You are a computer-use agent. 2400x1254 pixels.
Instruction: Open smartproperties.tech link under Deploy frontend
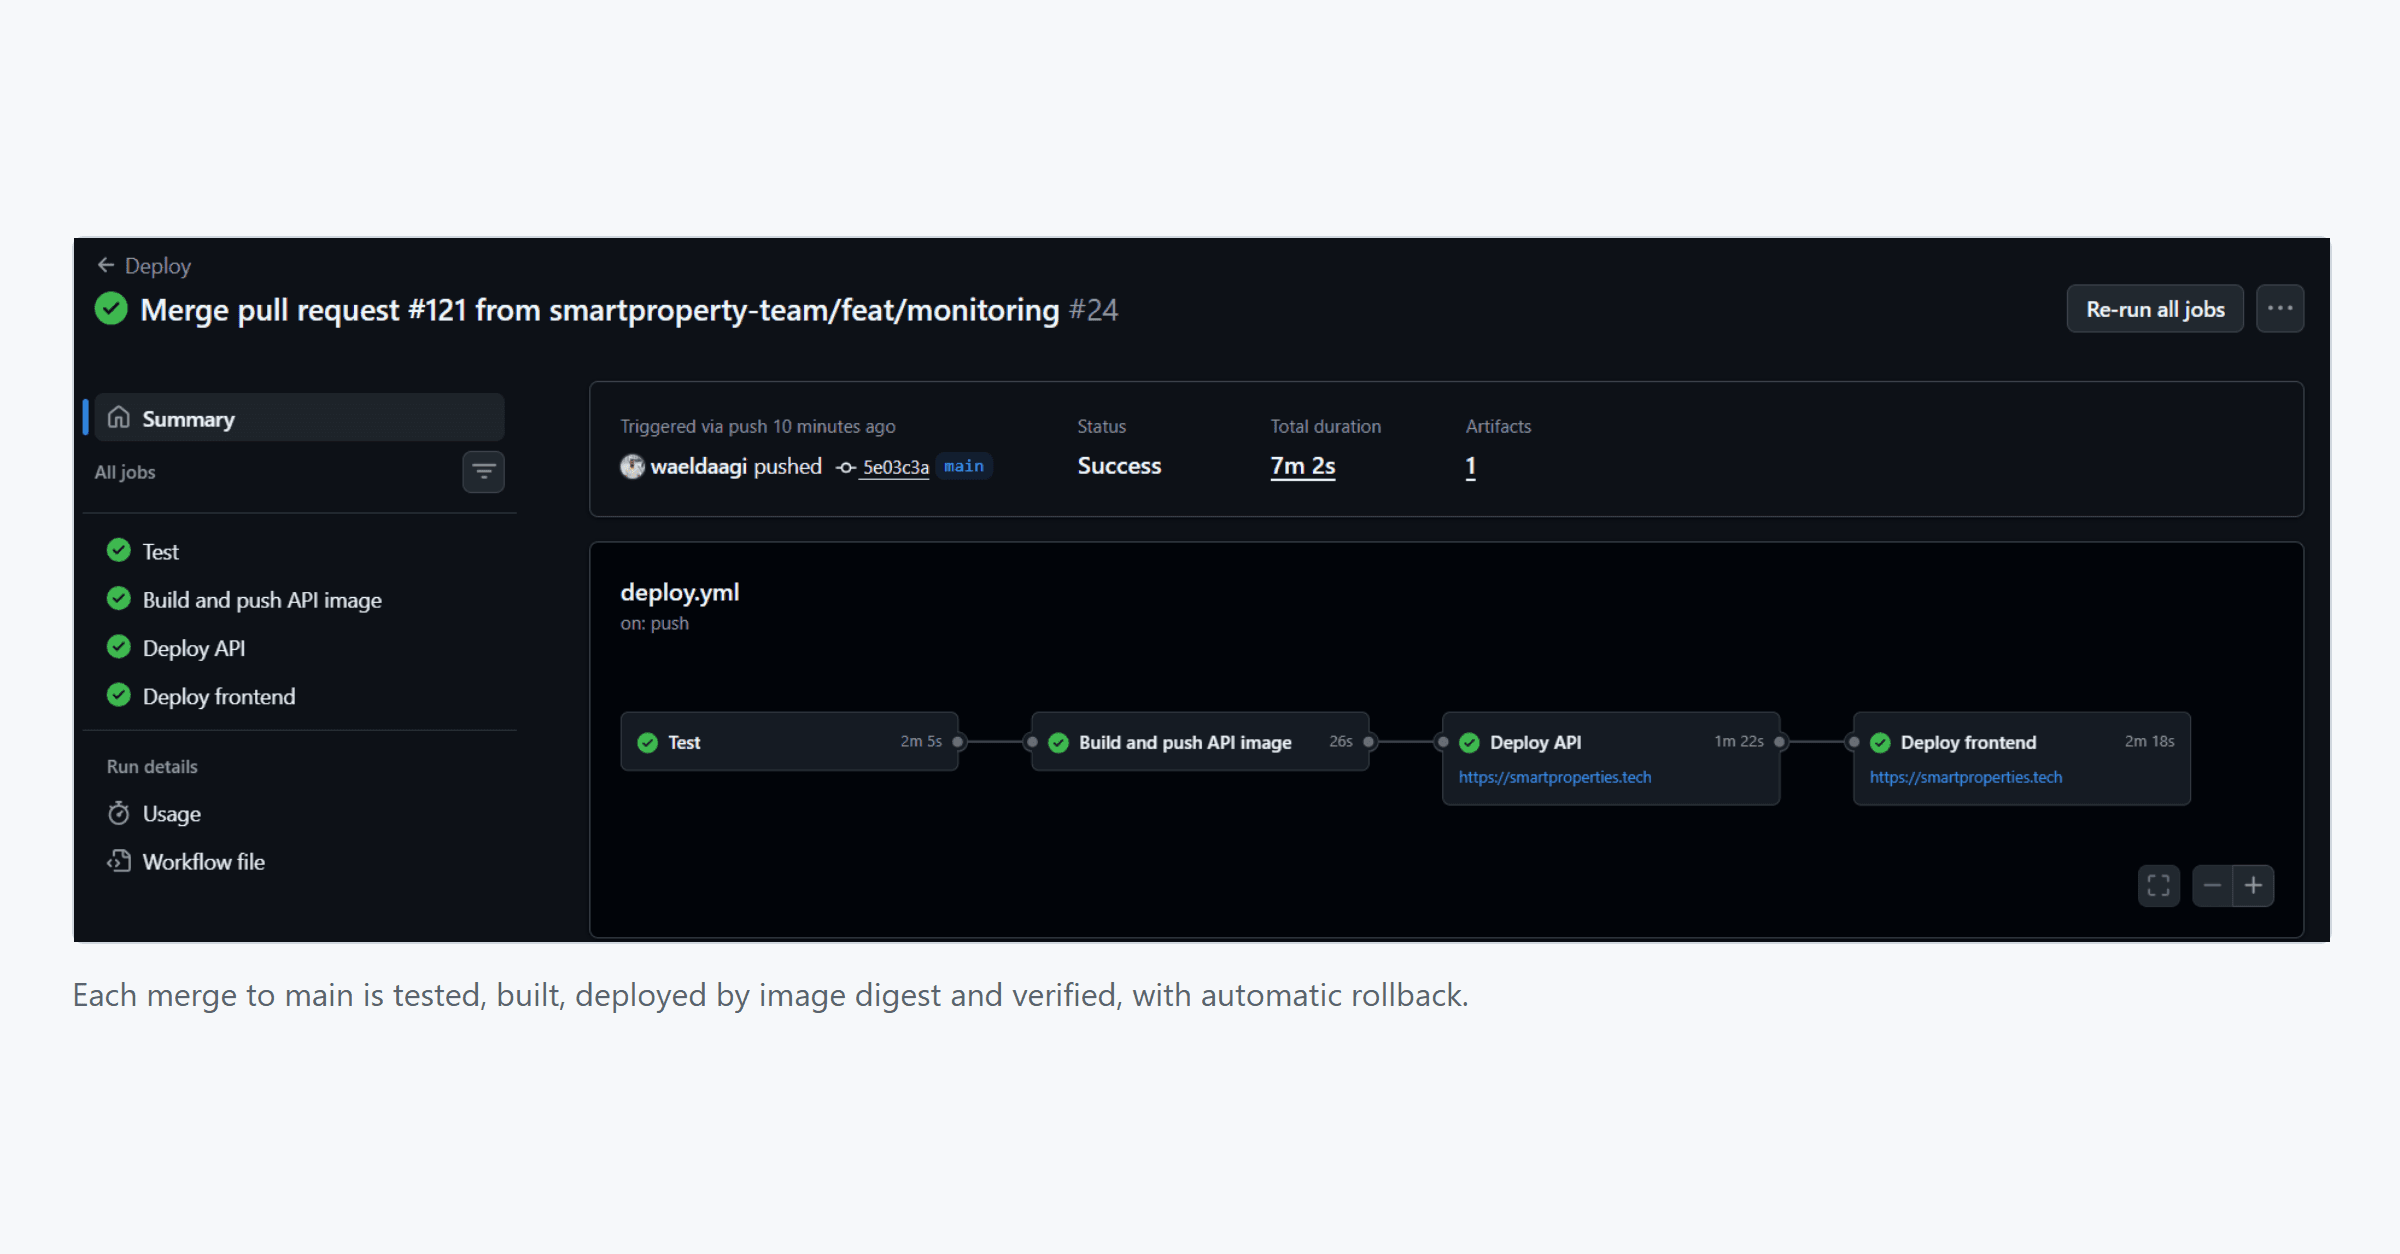(x=1966, y=777)
